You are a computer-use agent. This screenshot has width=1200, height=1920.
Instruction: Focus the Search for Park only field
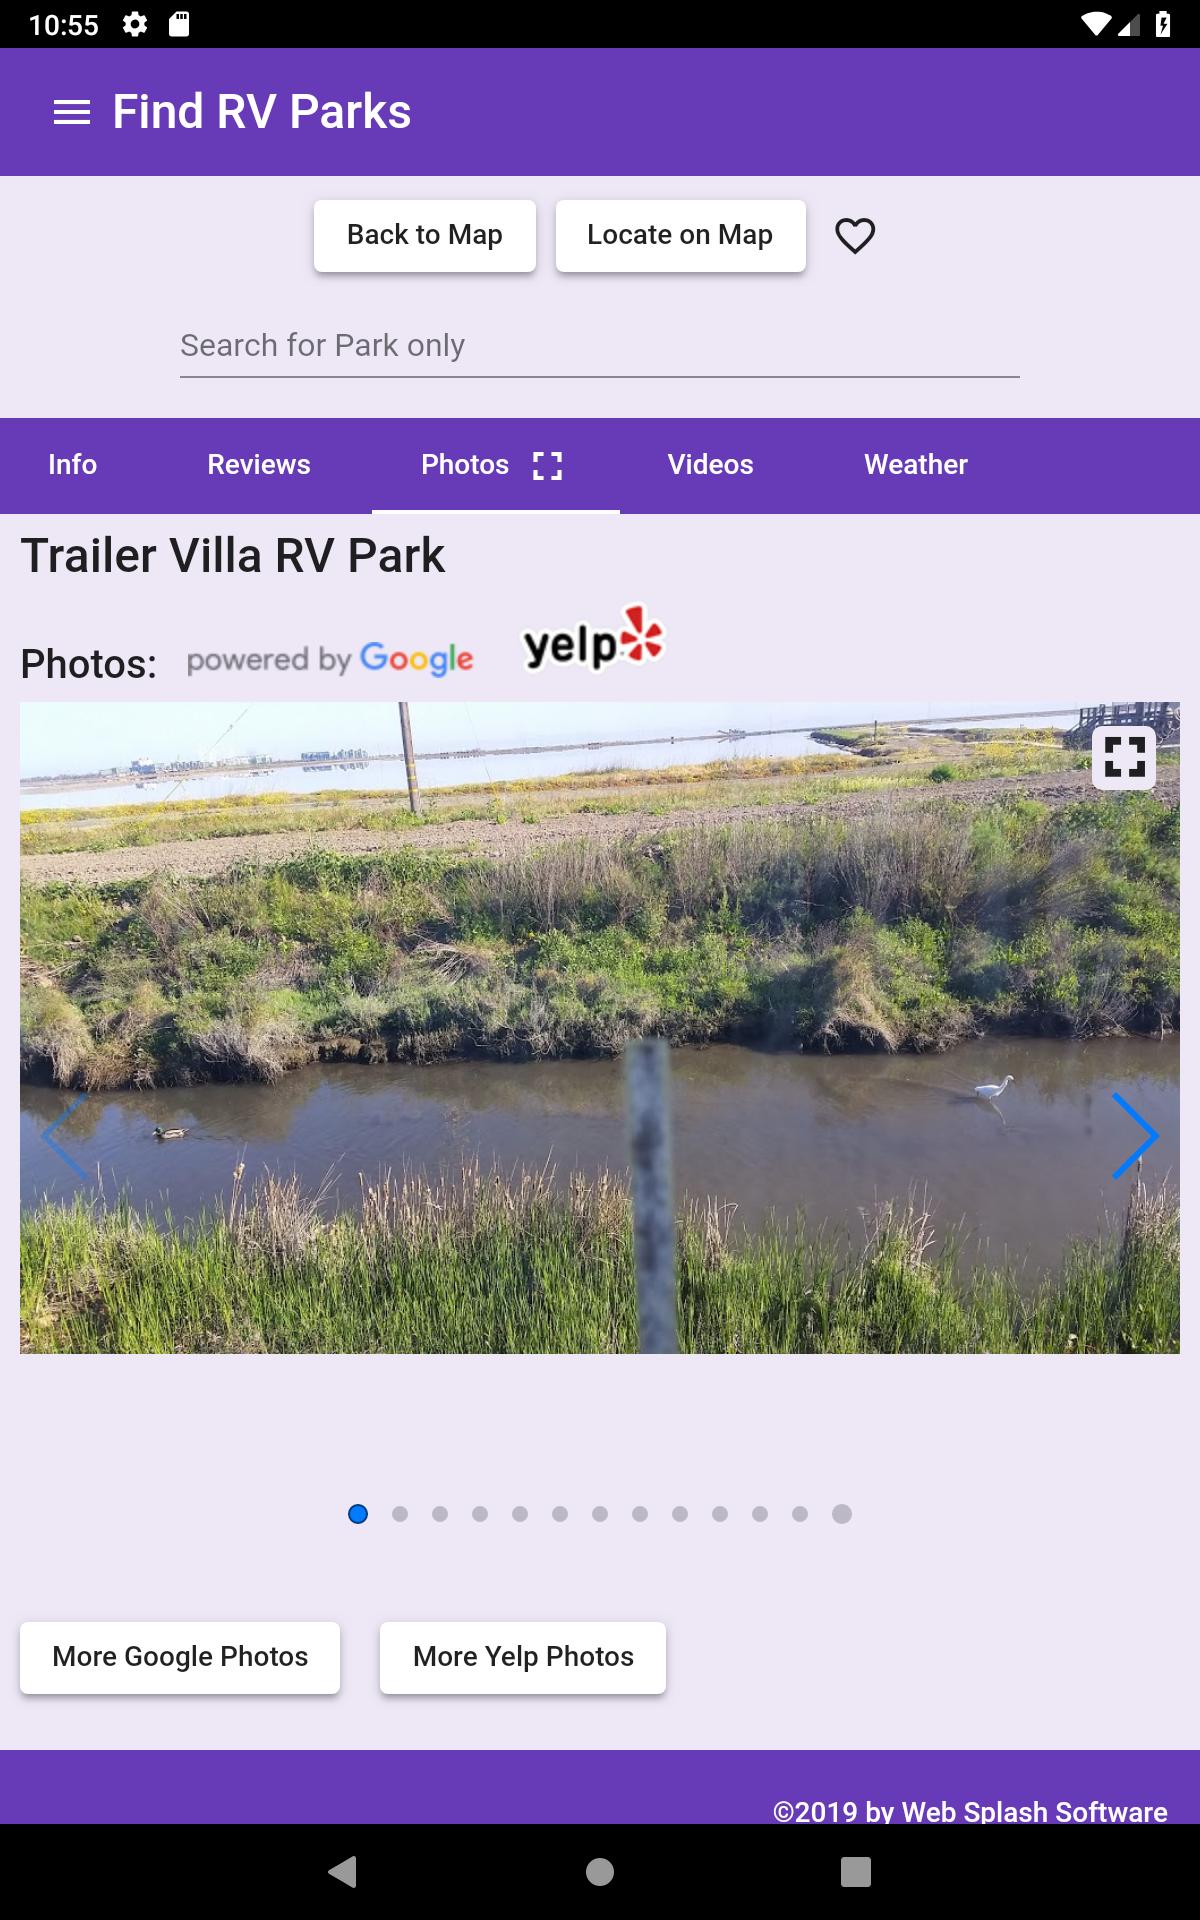(600, 346)
